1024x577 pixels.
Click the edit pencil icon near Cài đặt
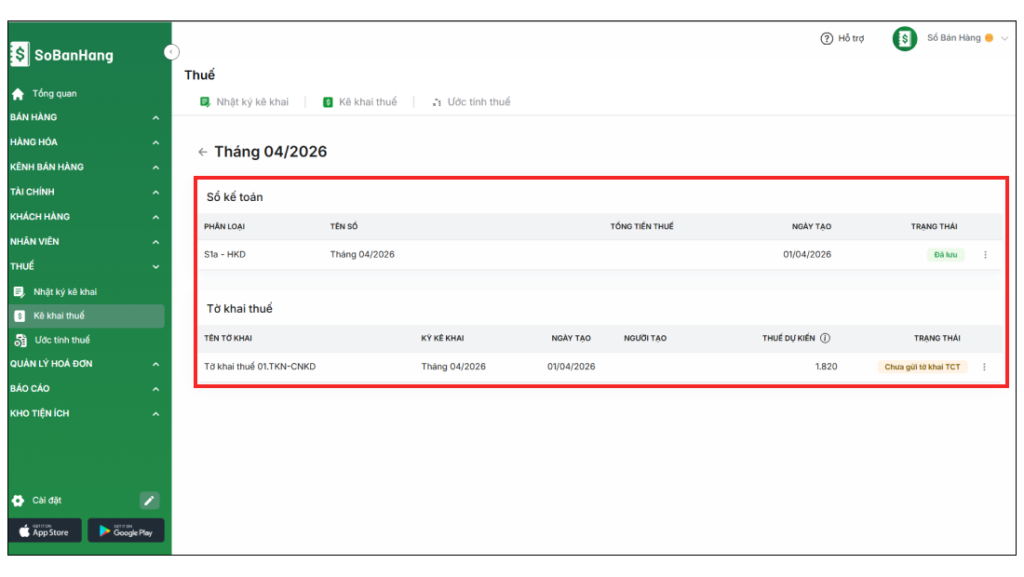click(x=149, y=500)
